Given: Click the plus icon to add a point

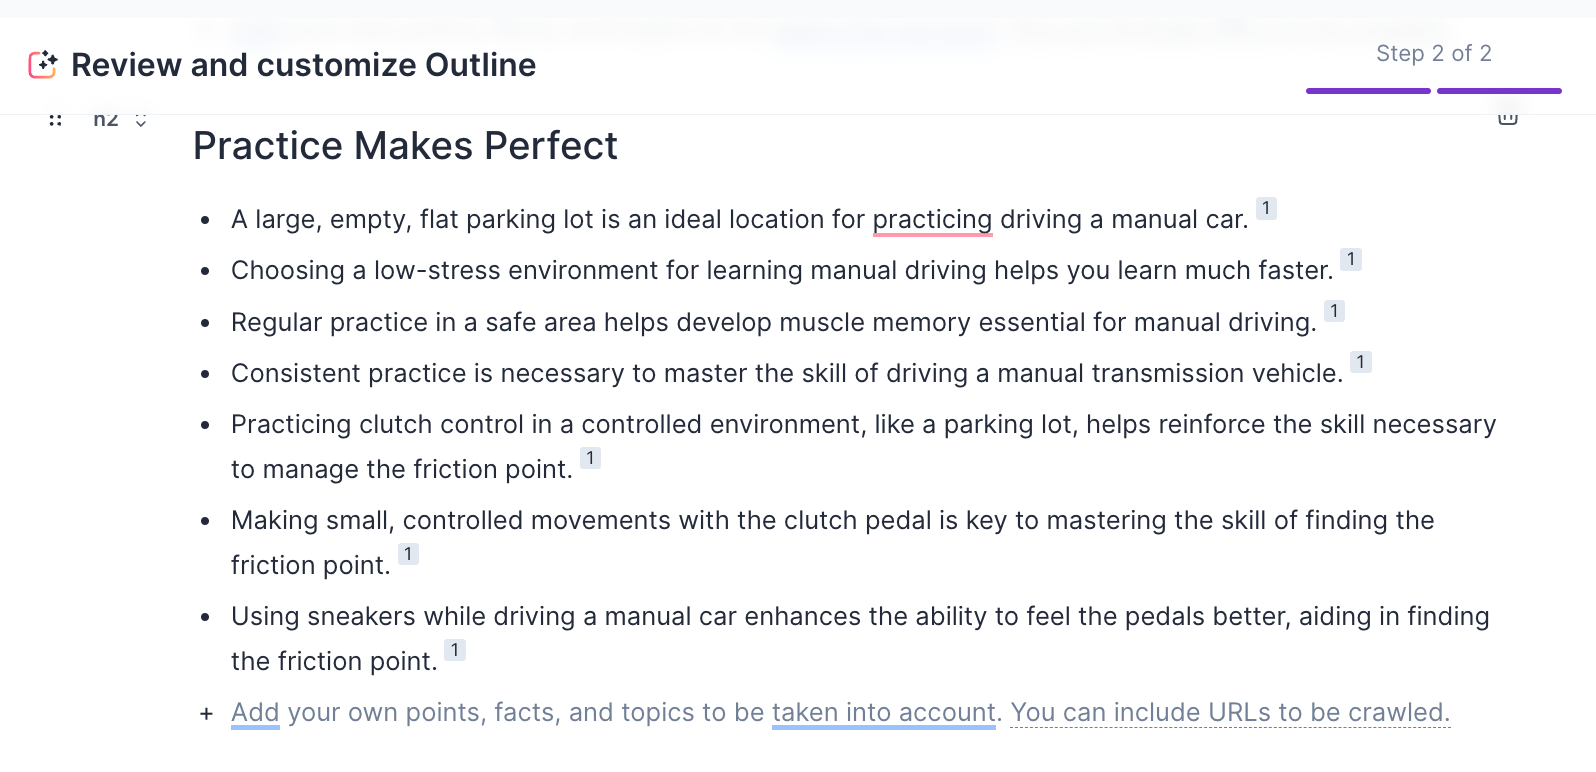Looking at the screenshot, I should click(x=206, y=713).
